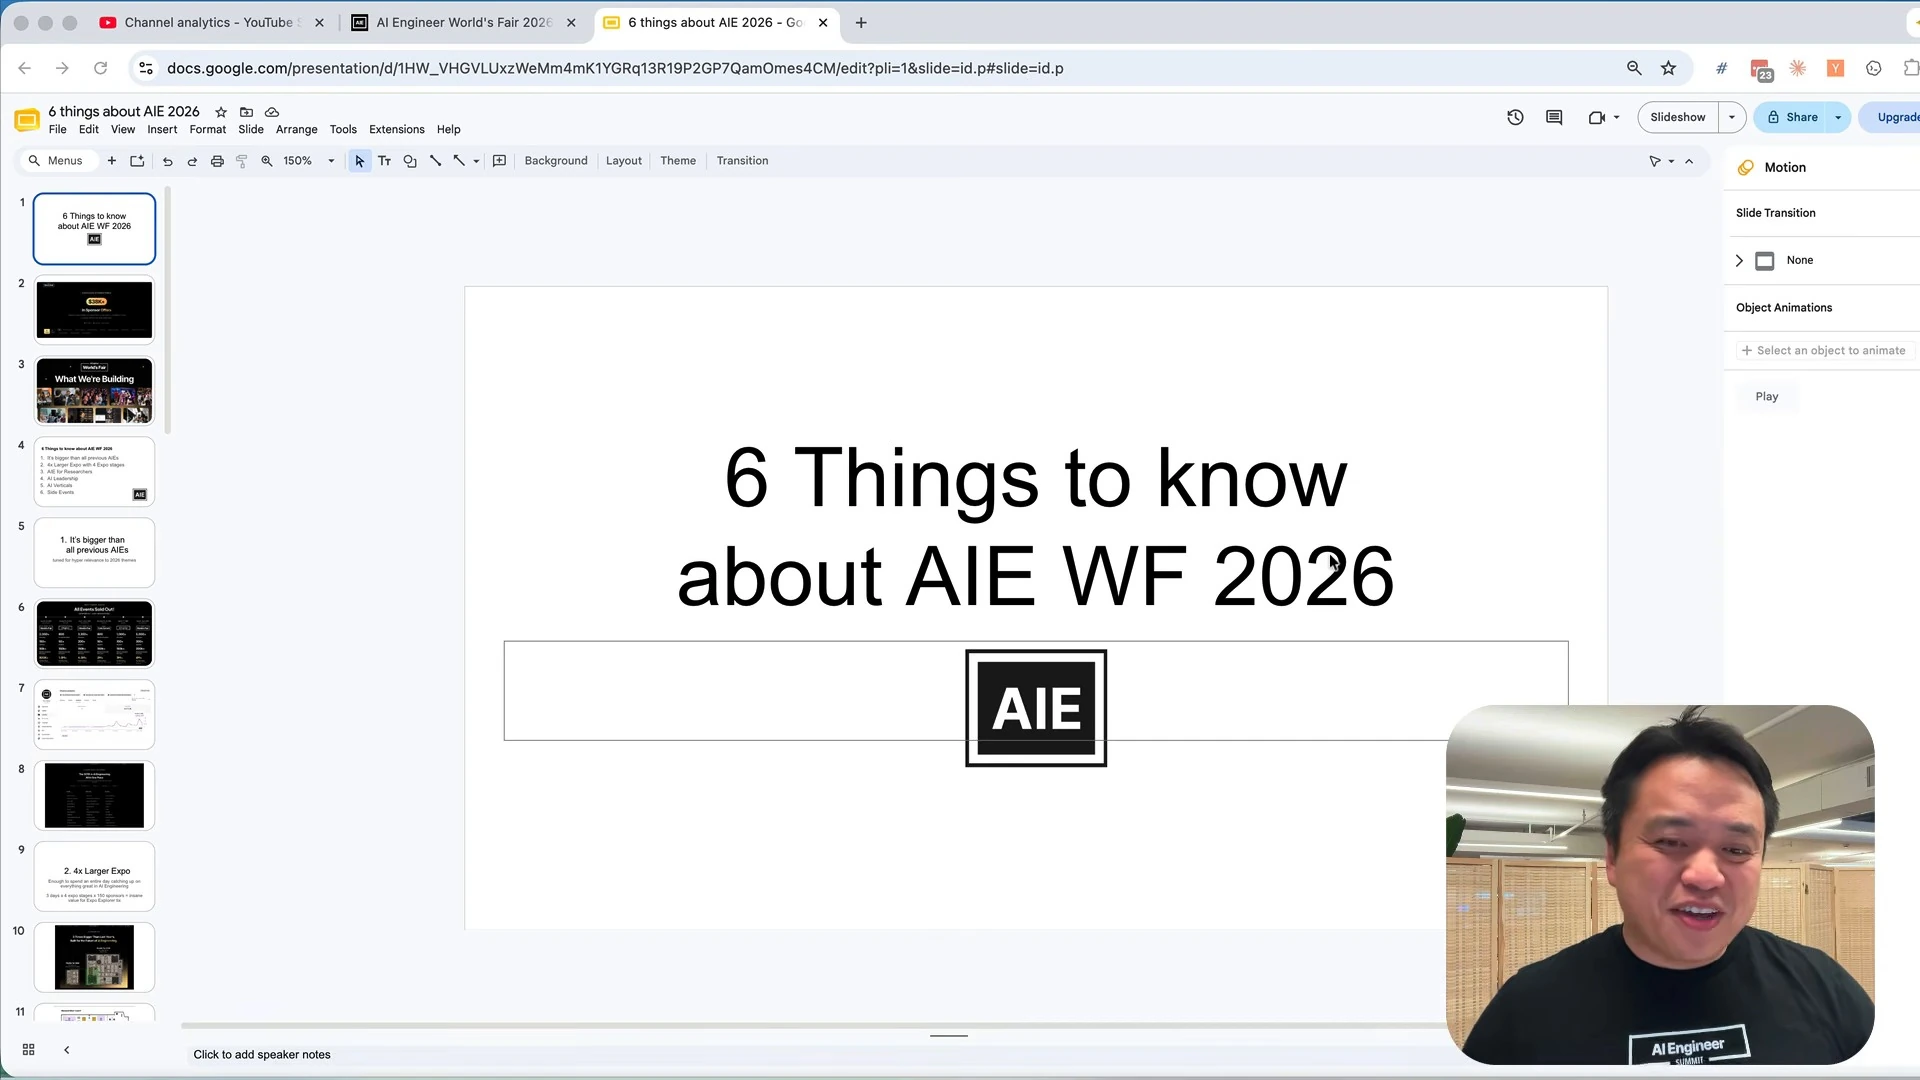1920x1080 pixels.
Task: Select slide 3 What We're Building
Action: [94, 391]
